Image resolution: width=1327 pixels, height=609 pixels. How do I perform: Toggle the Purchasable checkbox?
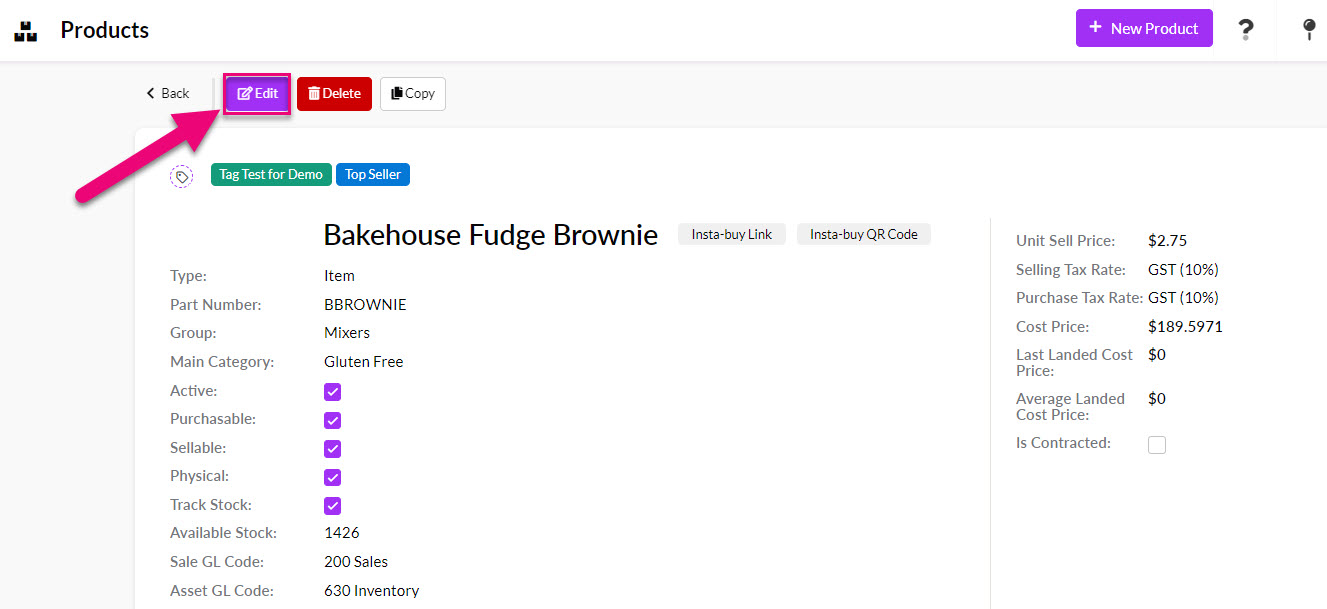point(333,420)
